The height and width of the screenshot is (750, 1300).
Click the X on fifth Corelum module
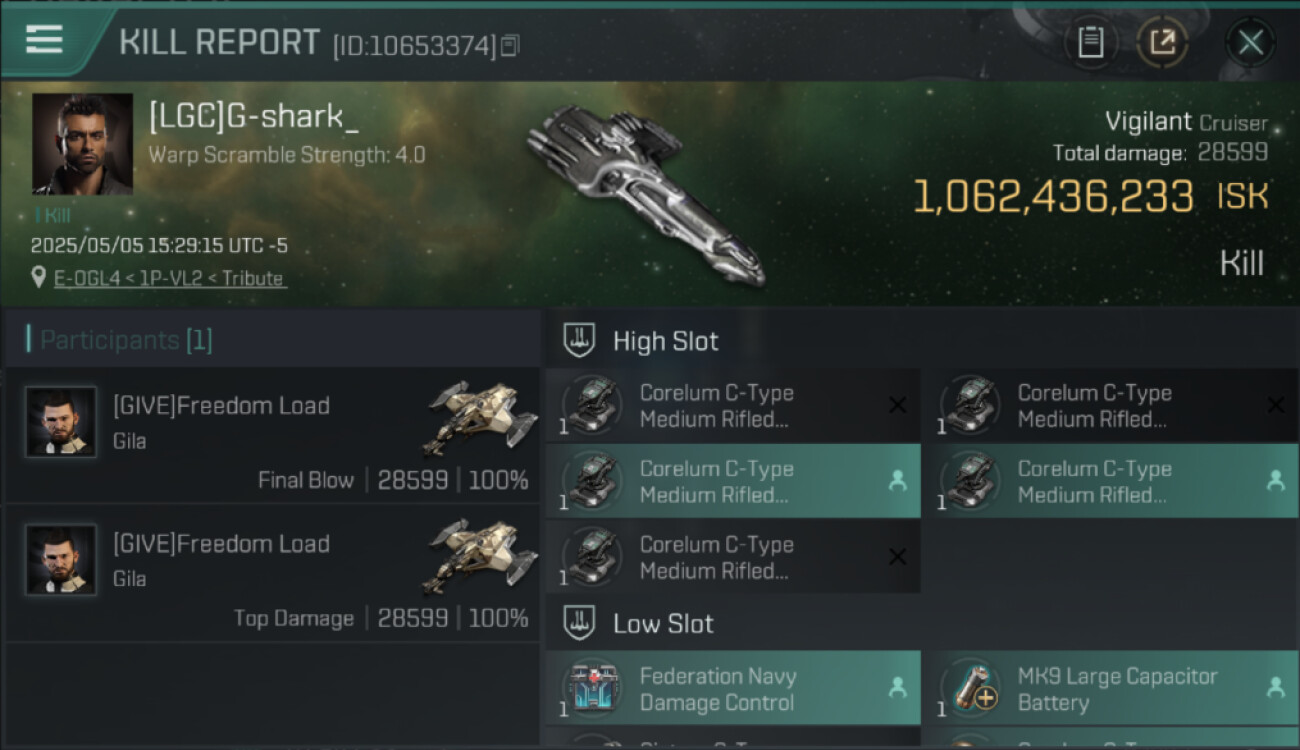click(x=897, y=557)
